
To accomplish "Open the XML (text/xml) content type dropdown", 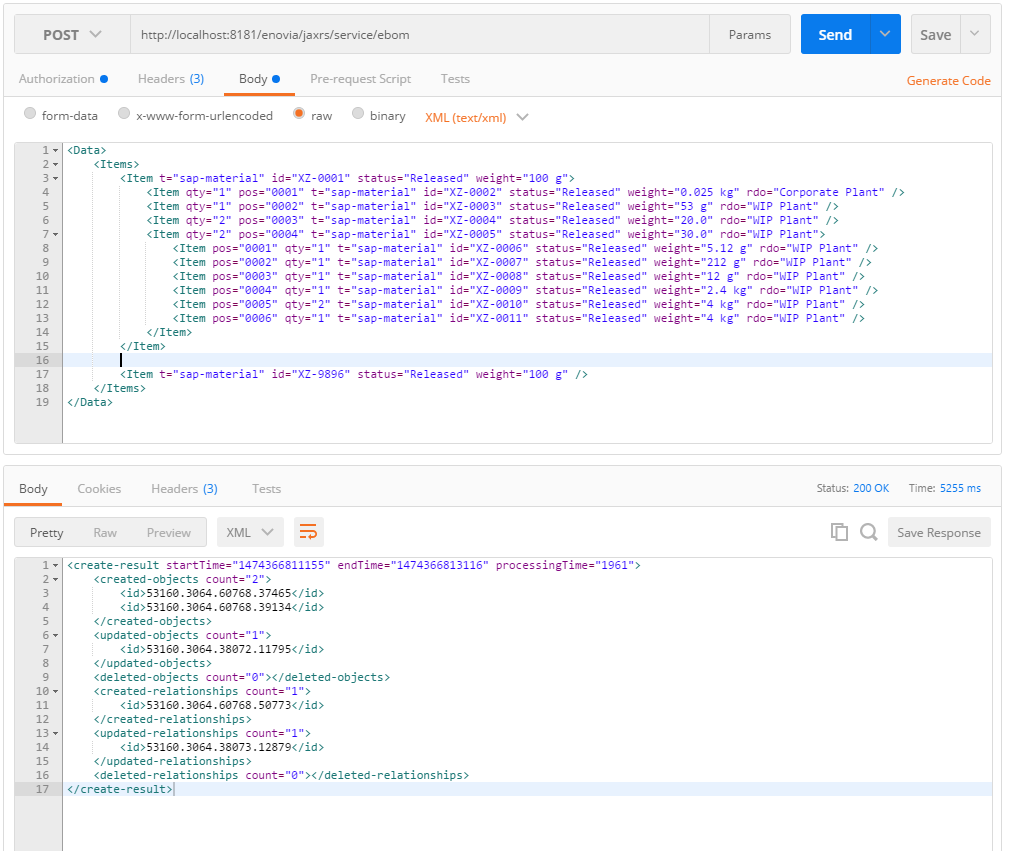I will pos(477,117).
